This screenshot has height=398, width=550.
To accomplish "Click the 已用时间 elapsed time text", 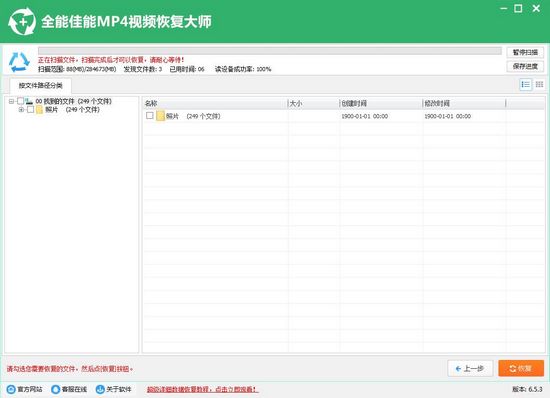I will tap(187, 69).
